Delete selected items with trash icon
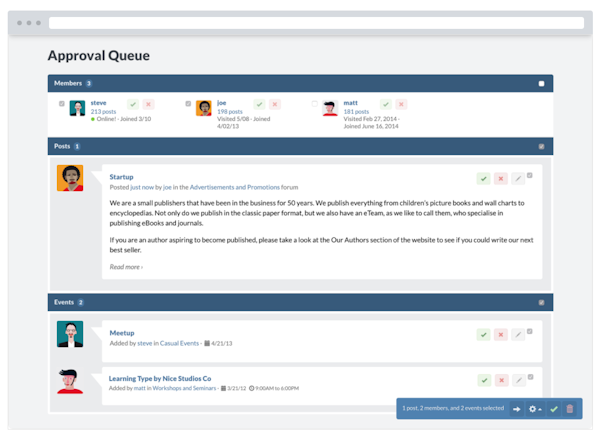The image size is (600, 432). coord(570,409)
